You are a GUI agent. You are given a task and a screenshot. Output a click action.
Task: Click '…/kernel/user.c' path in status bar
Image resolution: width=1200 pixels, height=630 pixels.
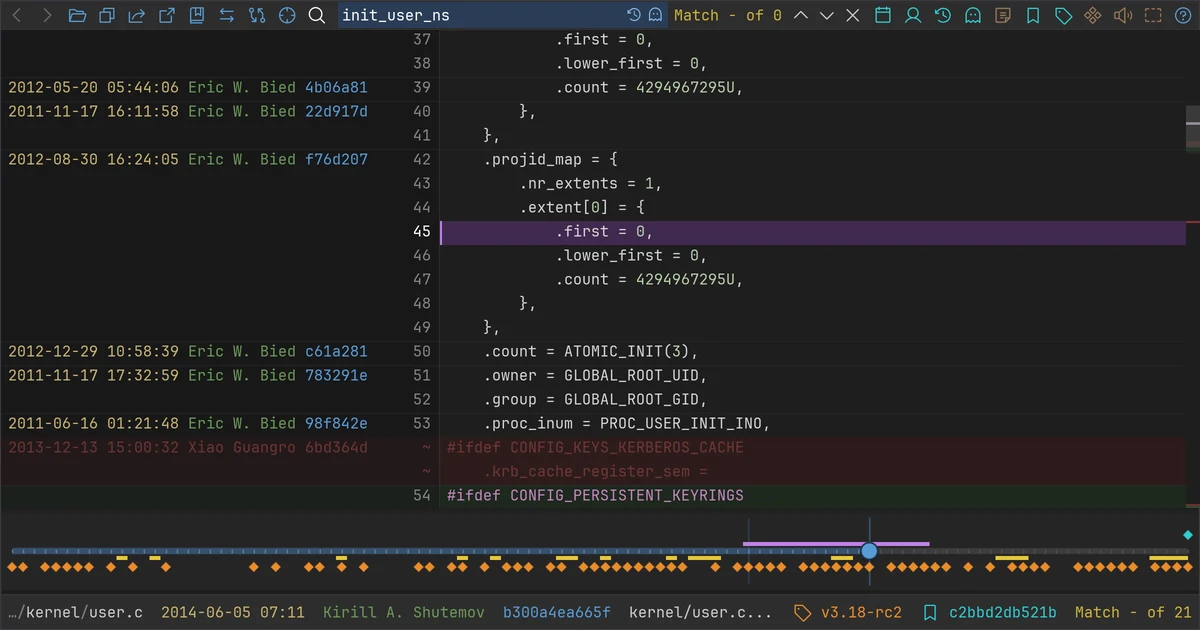tap(75, 612)
